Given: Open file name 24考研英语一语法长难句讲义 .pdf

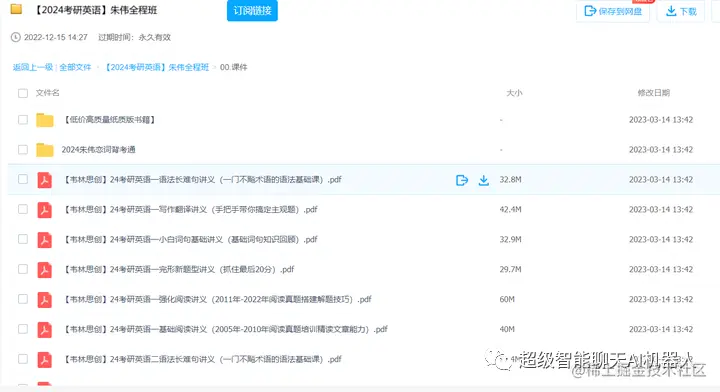Looking at the screenshot, I should (202, 179).
